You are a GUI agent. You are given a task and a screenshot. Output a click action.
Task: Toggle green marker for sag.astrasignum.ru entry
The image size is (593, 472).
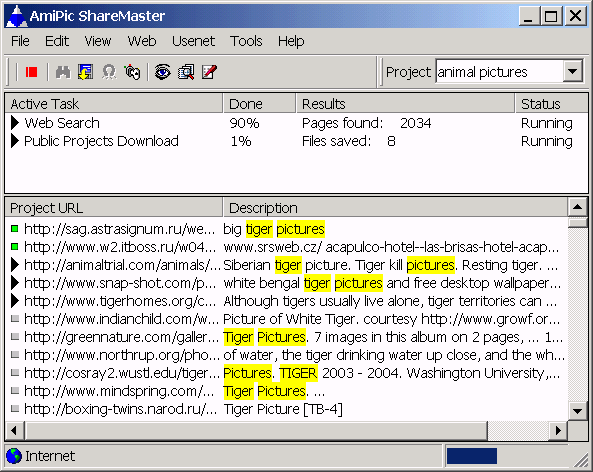point(15,228)
